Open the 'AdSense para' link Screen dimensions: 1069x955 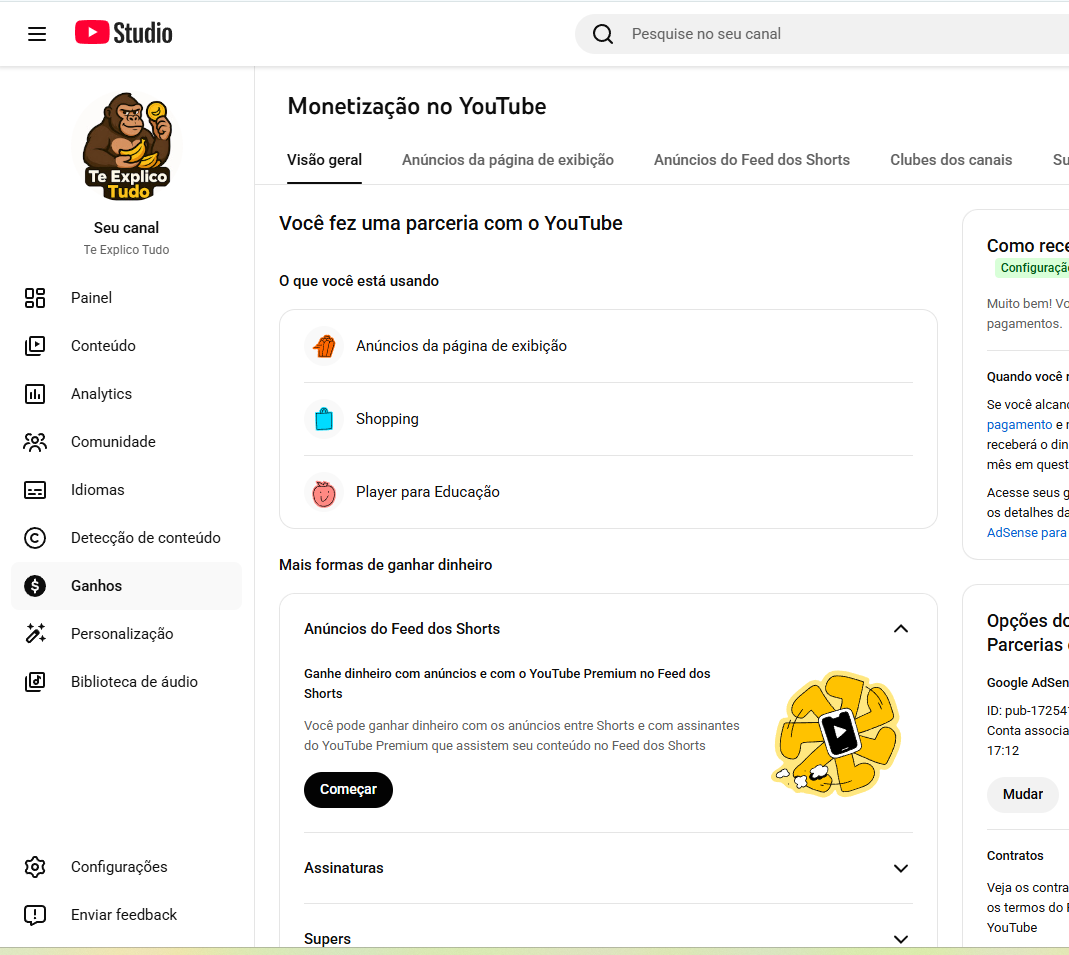[1027, 533]
